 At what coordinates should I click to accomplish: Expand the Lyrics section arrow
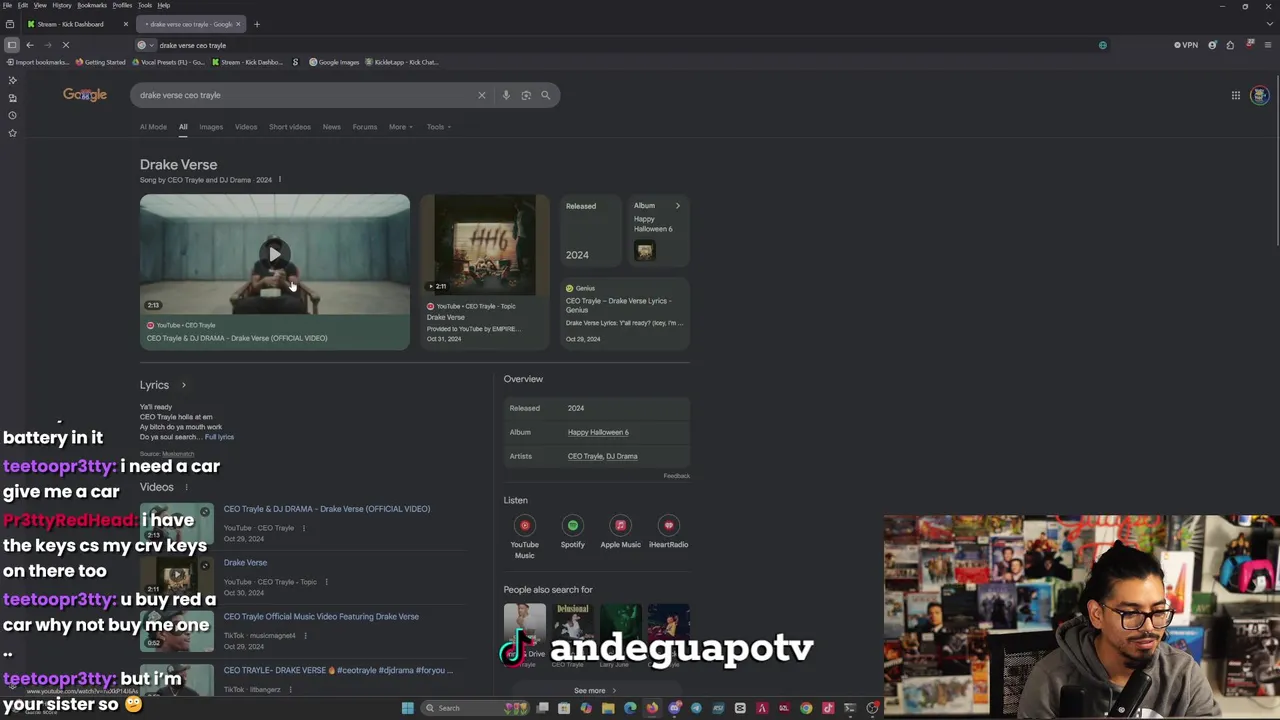[183, 385]
